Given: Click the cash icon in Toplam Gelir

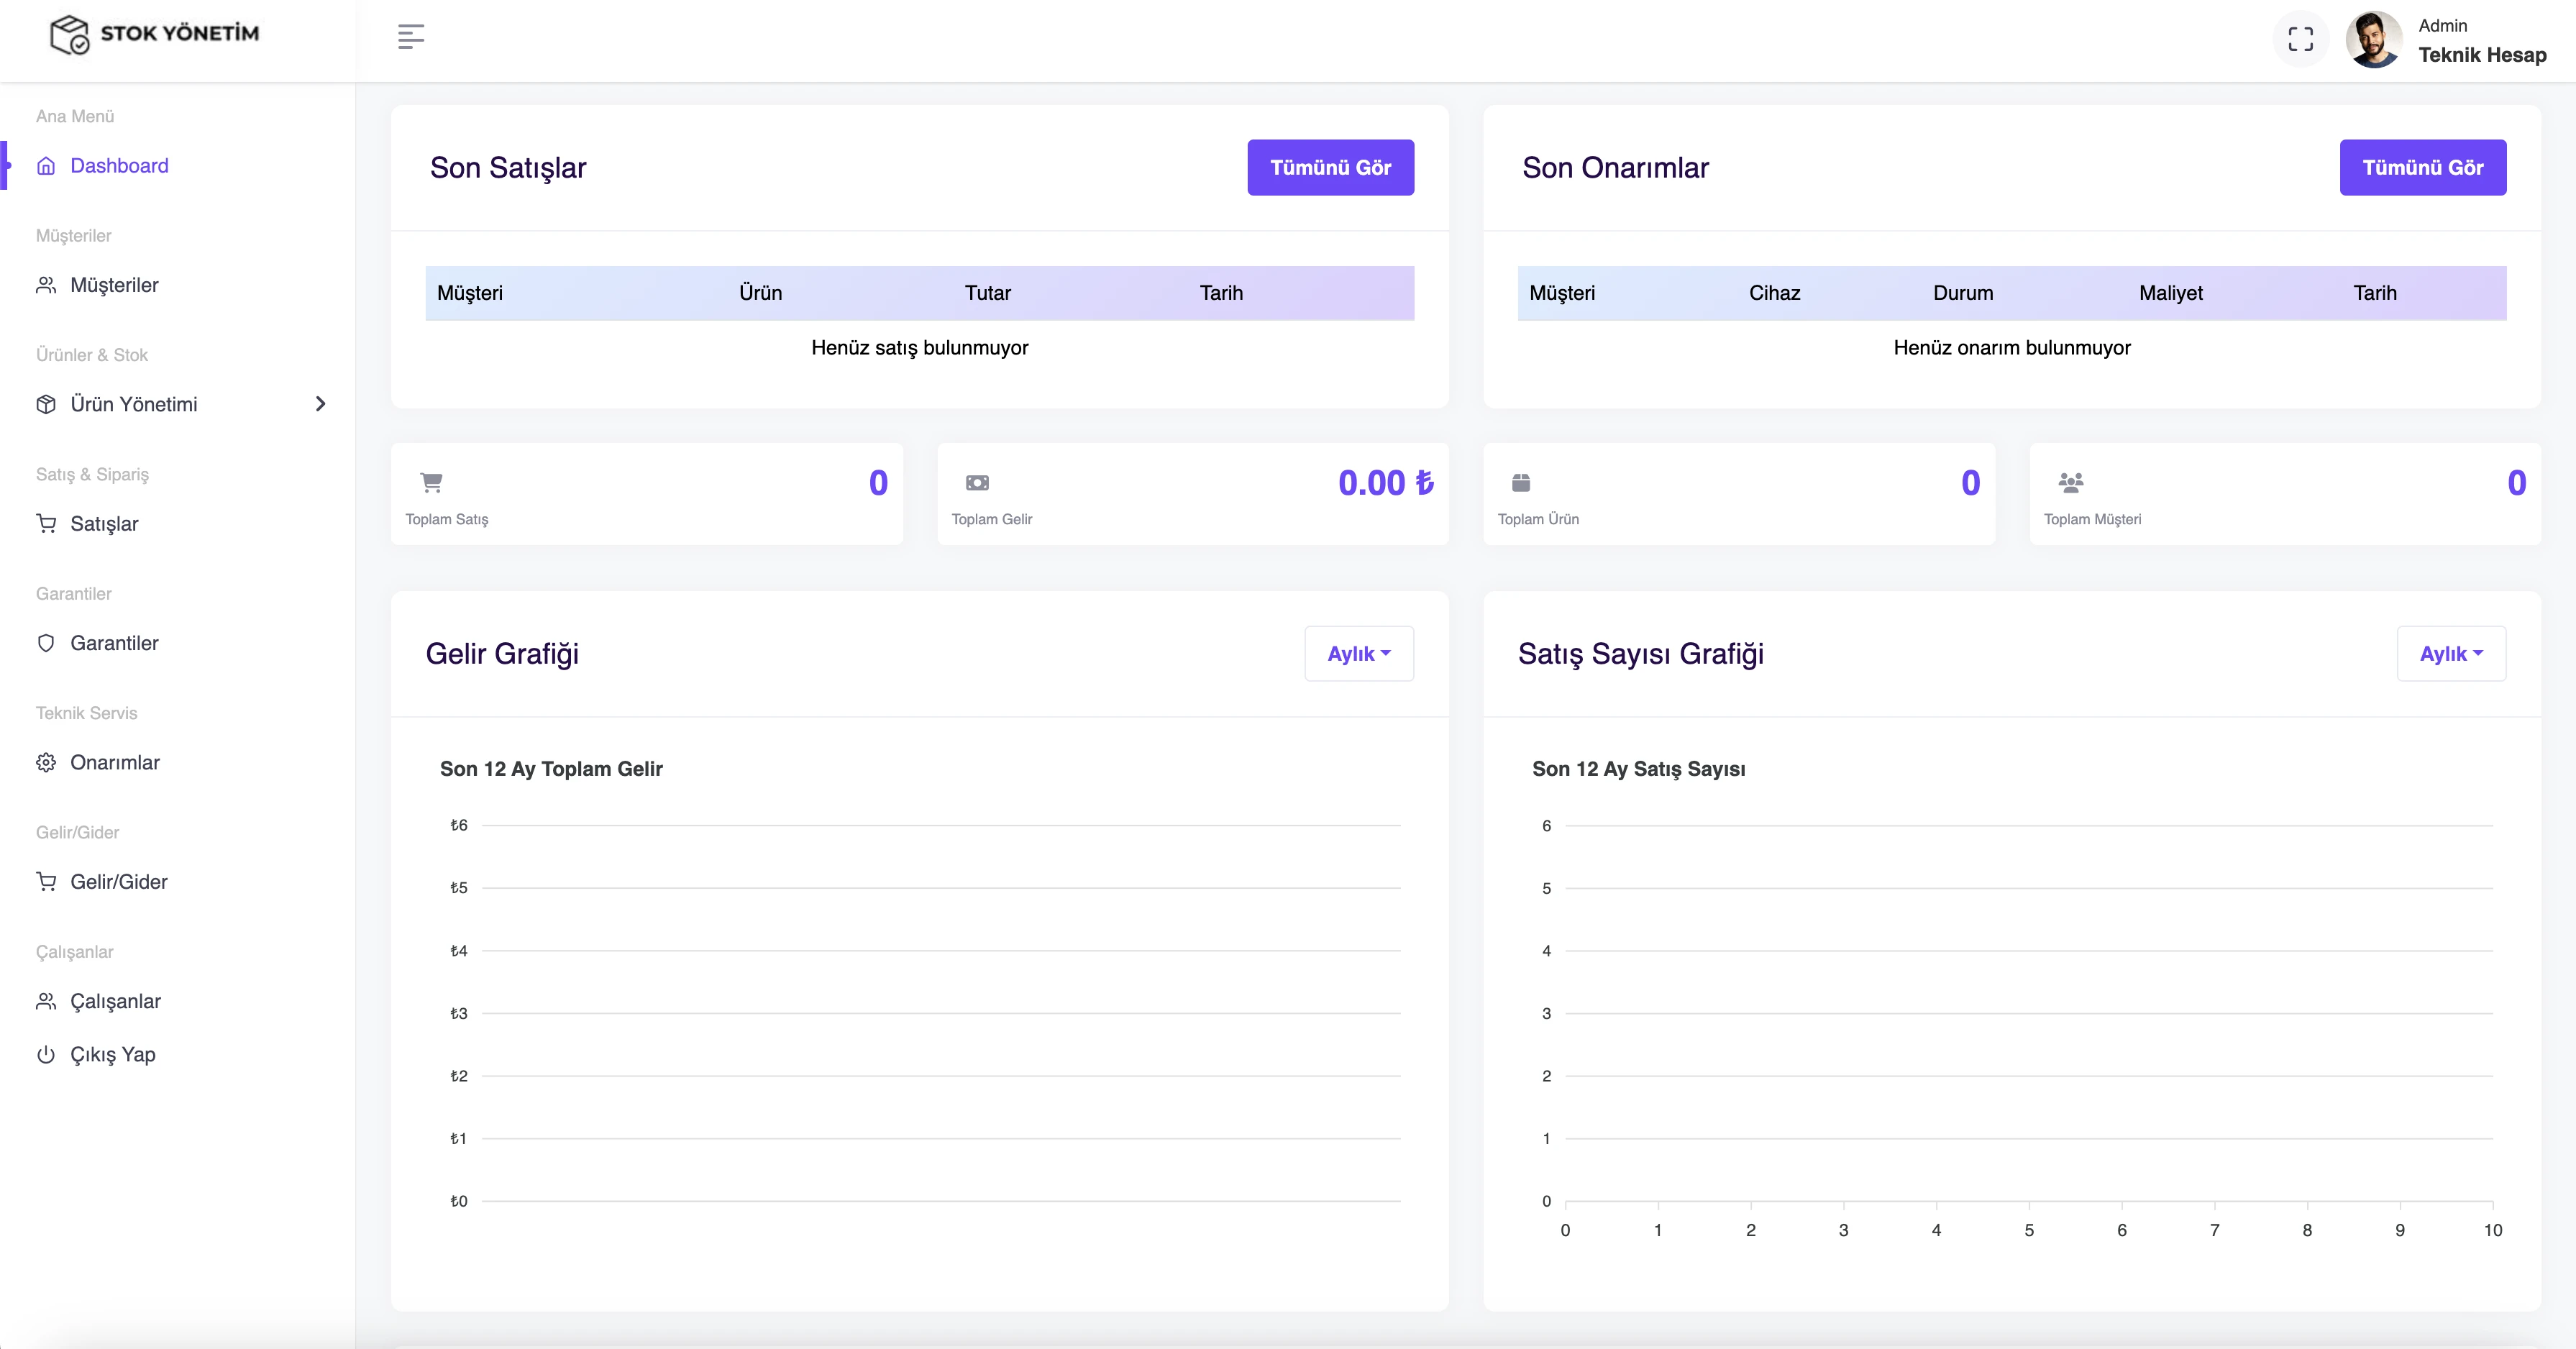Looking at the screenshot, I should (977, 483).
